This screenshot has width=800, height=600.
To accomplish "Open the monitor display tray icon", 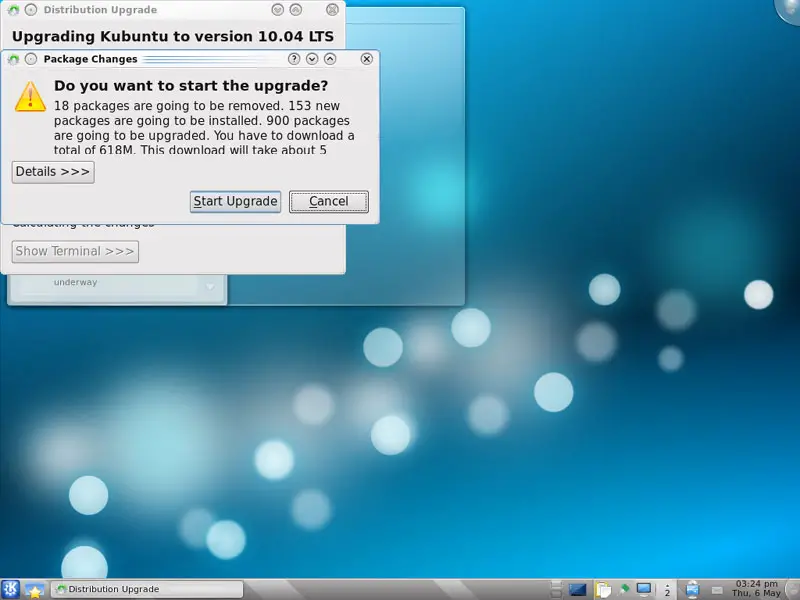I will coord(644,589).
